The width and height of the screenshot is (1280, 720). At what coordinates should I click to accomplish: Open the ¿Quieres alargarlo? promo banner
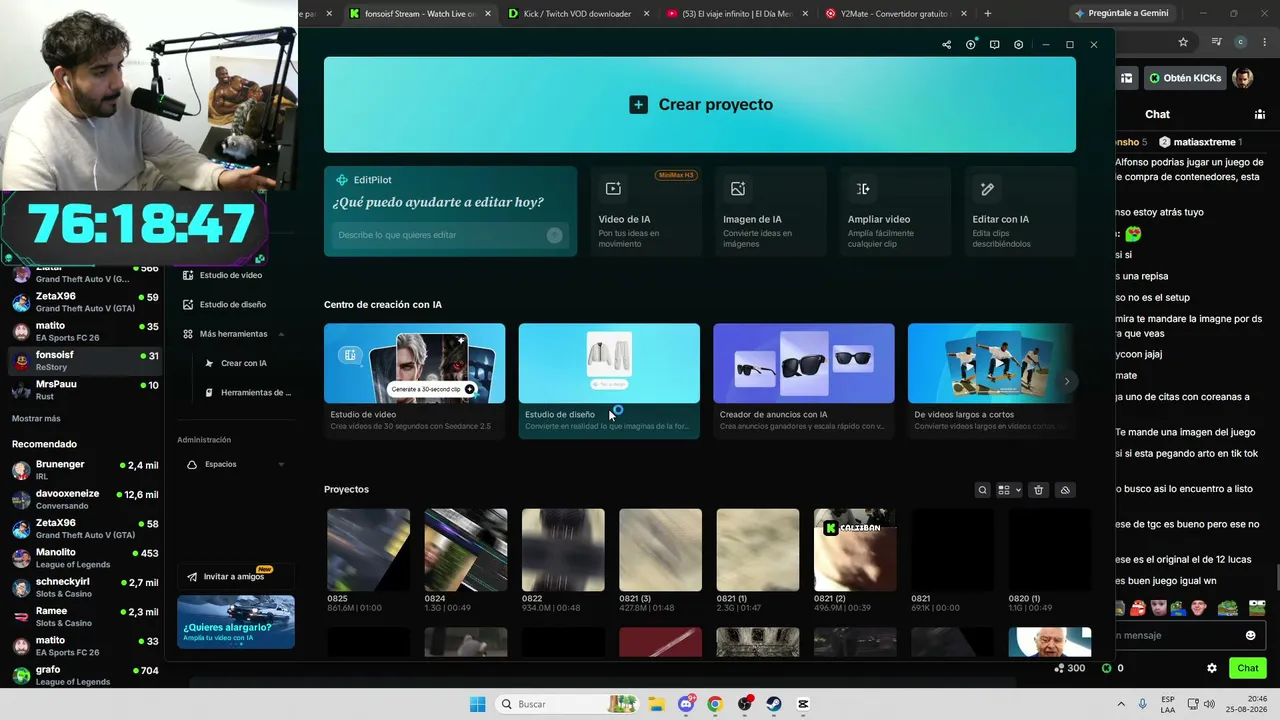pyautogui.click(x=236, y=622)
